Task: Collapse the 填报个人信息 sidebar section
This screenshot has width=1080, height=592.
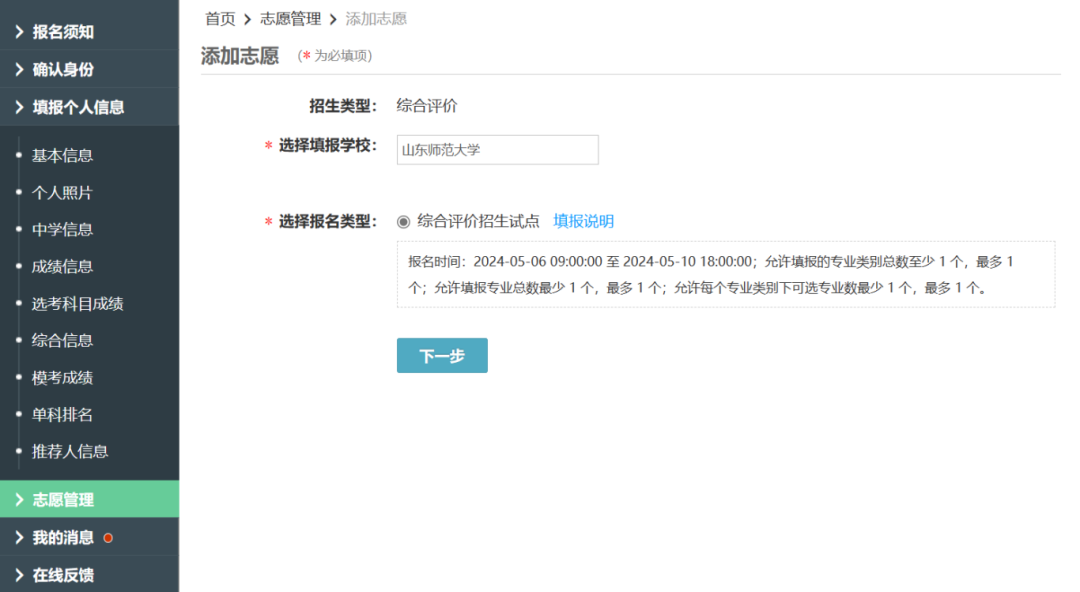Action: coord(78,107)
